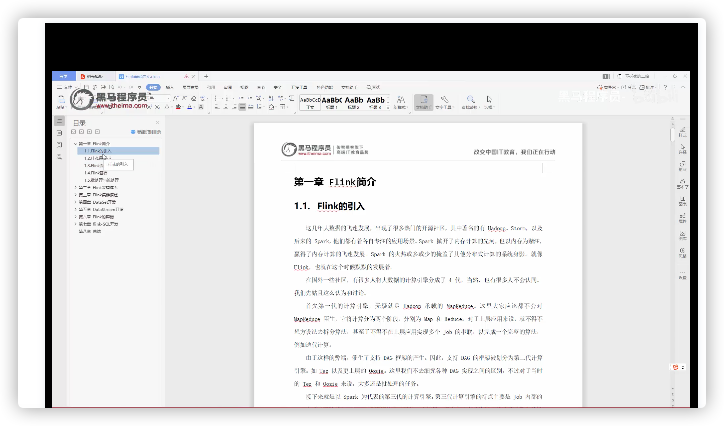724x426 pixels.
Task: Click the align left icon
Action: 217,107
